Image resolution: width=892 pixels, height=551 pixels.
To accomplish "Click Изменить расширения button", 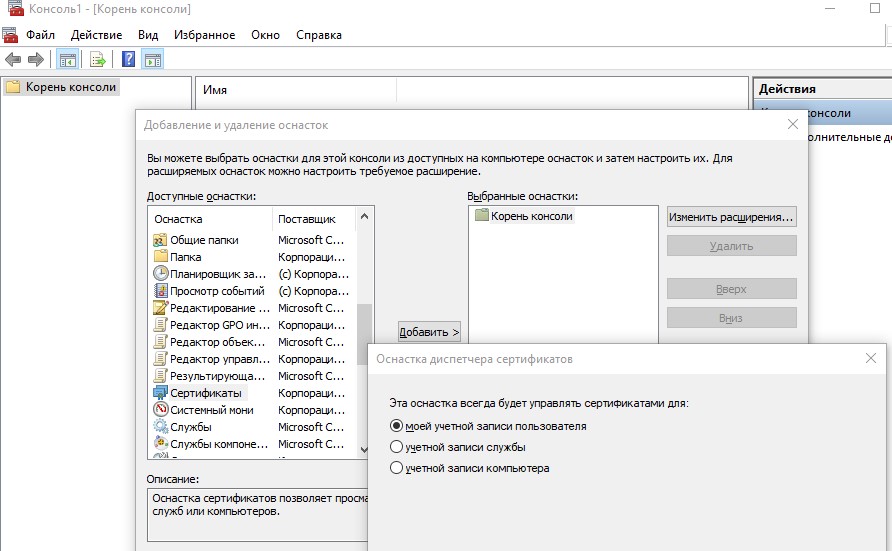I will [x=731, y=216].
